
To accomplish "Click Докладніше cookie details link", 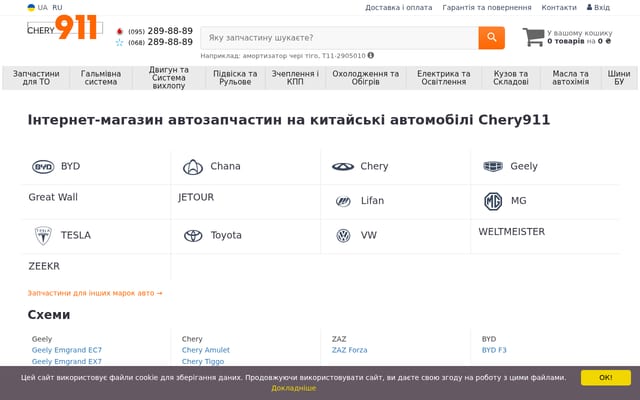I will tap(293, 388).
